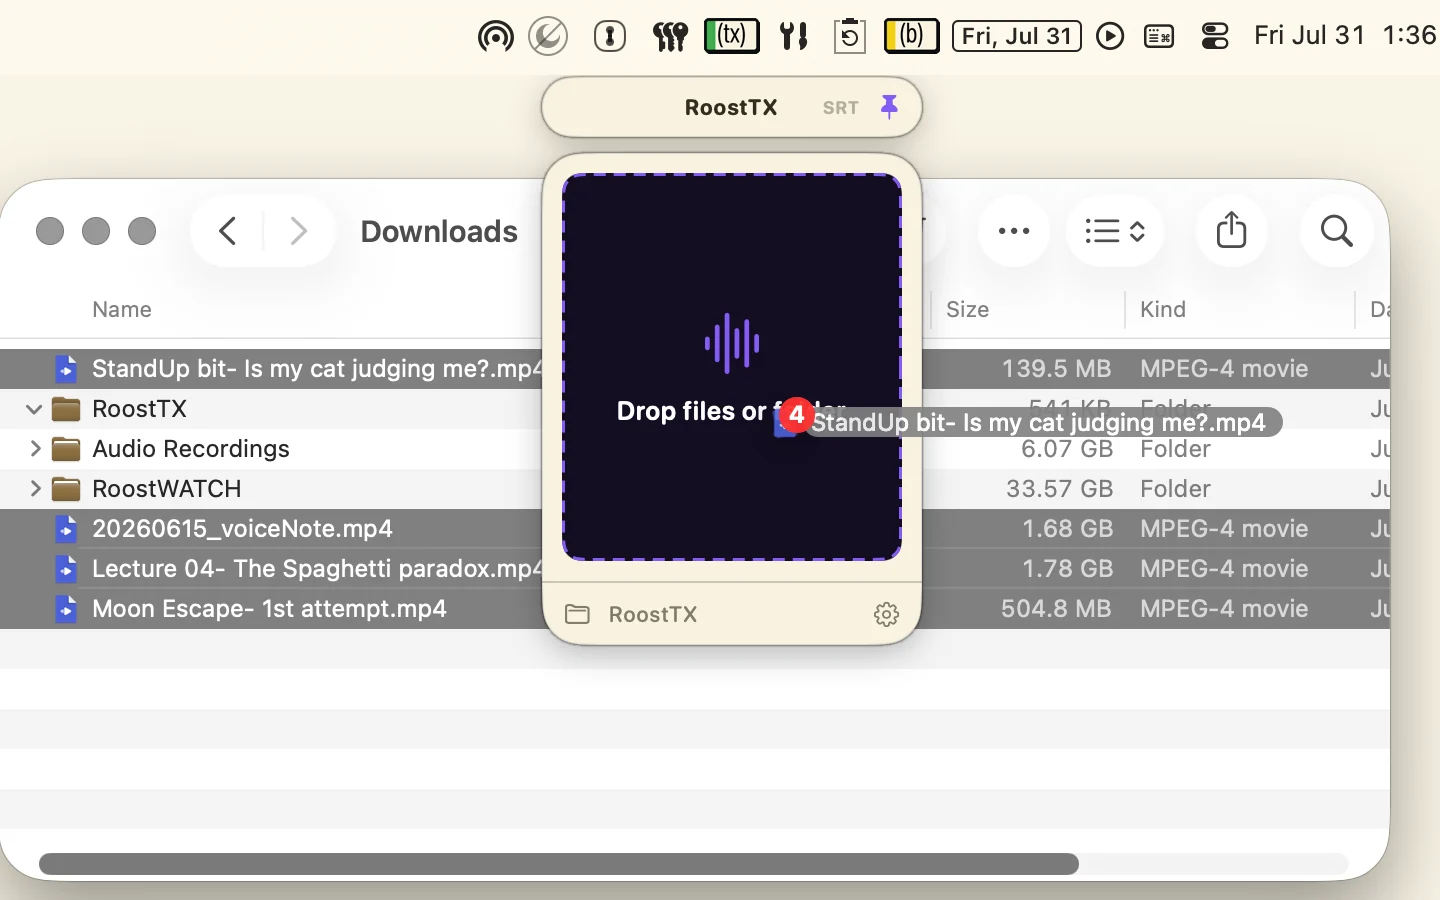This screenshot has height=900, width=1440.
Task: Open the audio mixer faders menu bar icon
Action: (x=670, y=37)
